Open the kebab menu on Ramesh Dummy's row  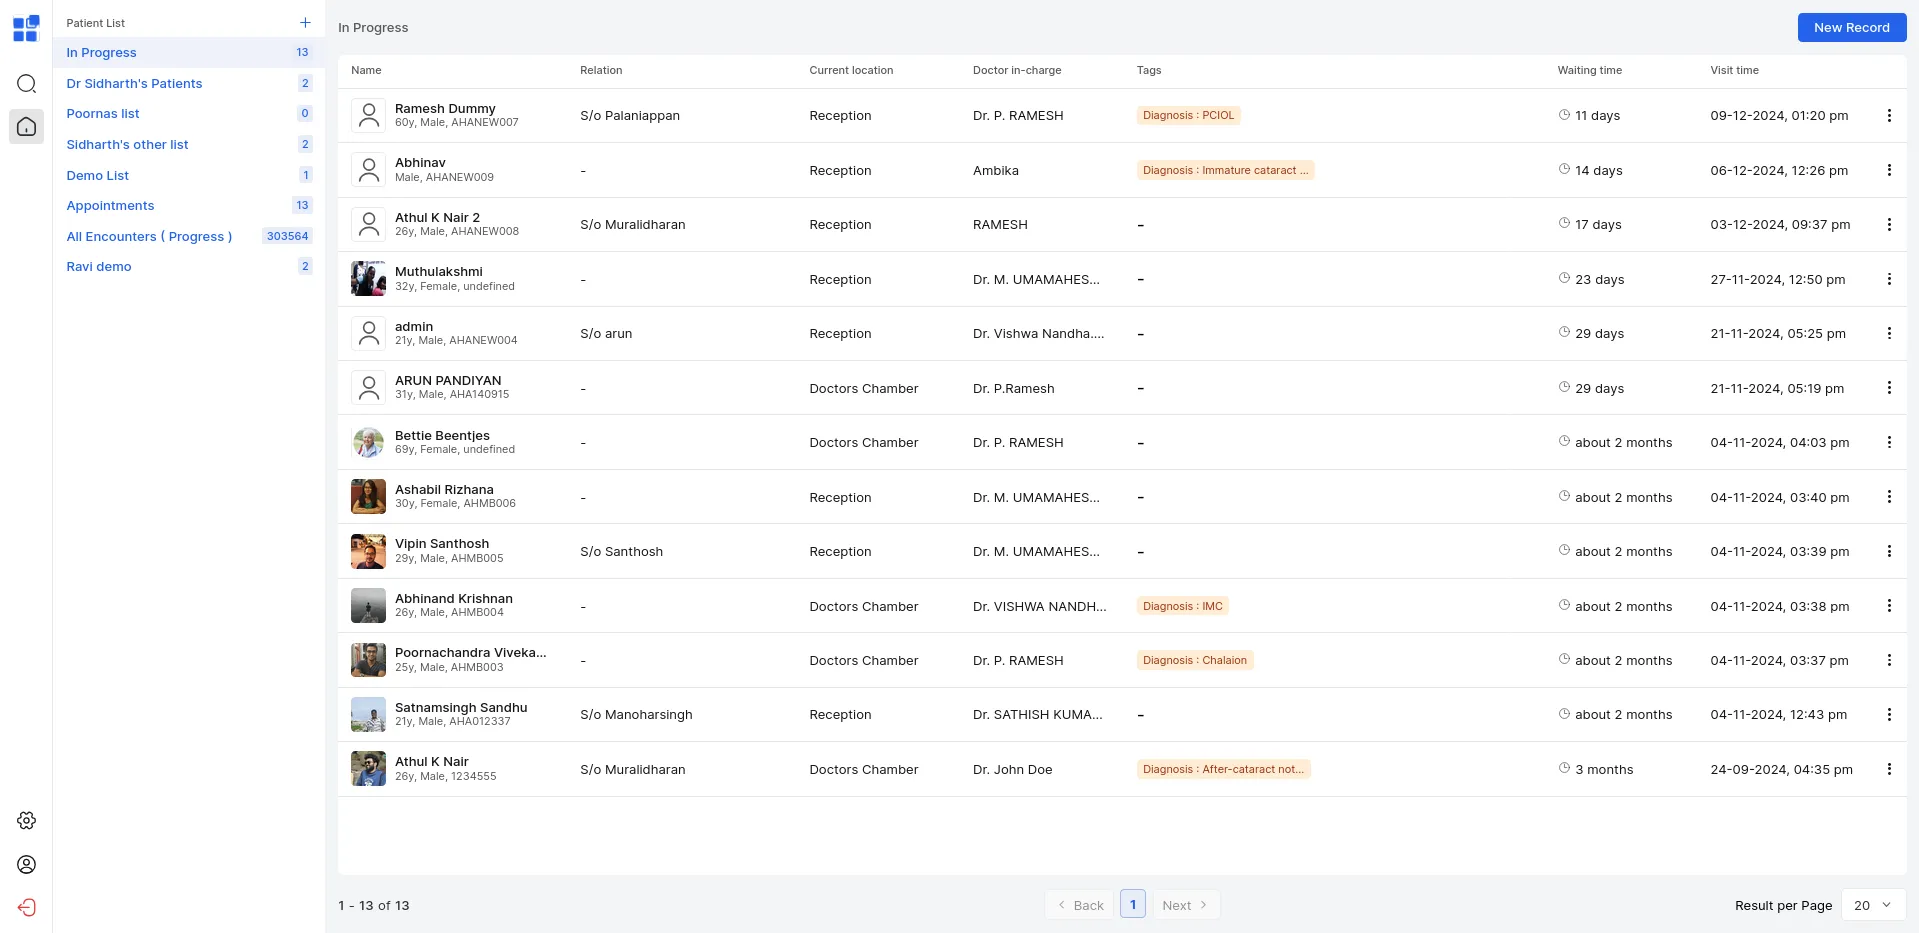1890,115
